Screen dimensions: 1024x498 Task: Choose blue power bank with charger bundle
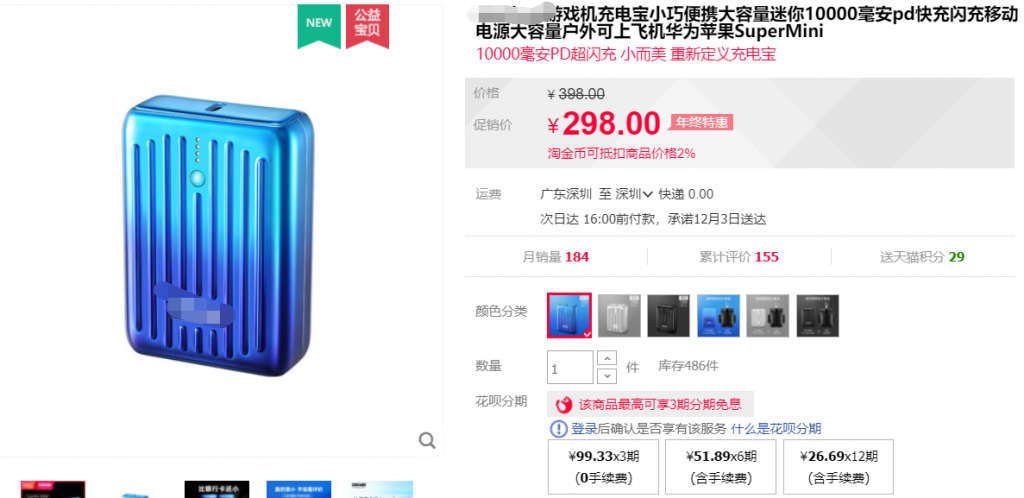[x=718, y=316]
